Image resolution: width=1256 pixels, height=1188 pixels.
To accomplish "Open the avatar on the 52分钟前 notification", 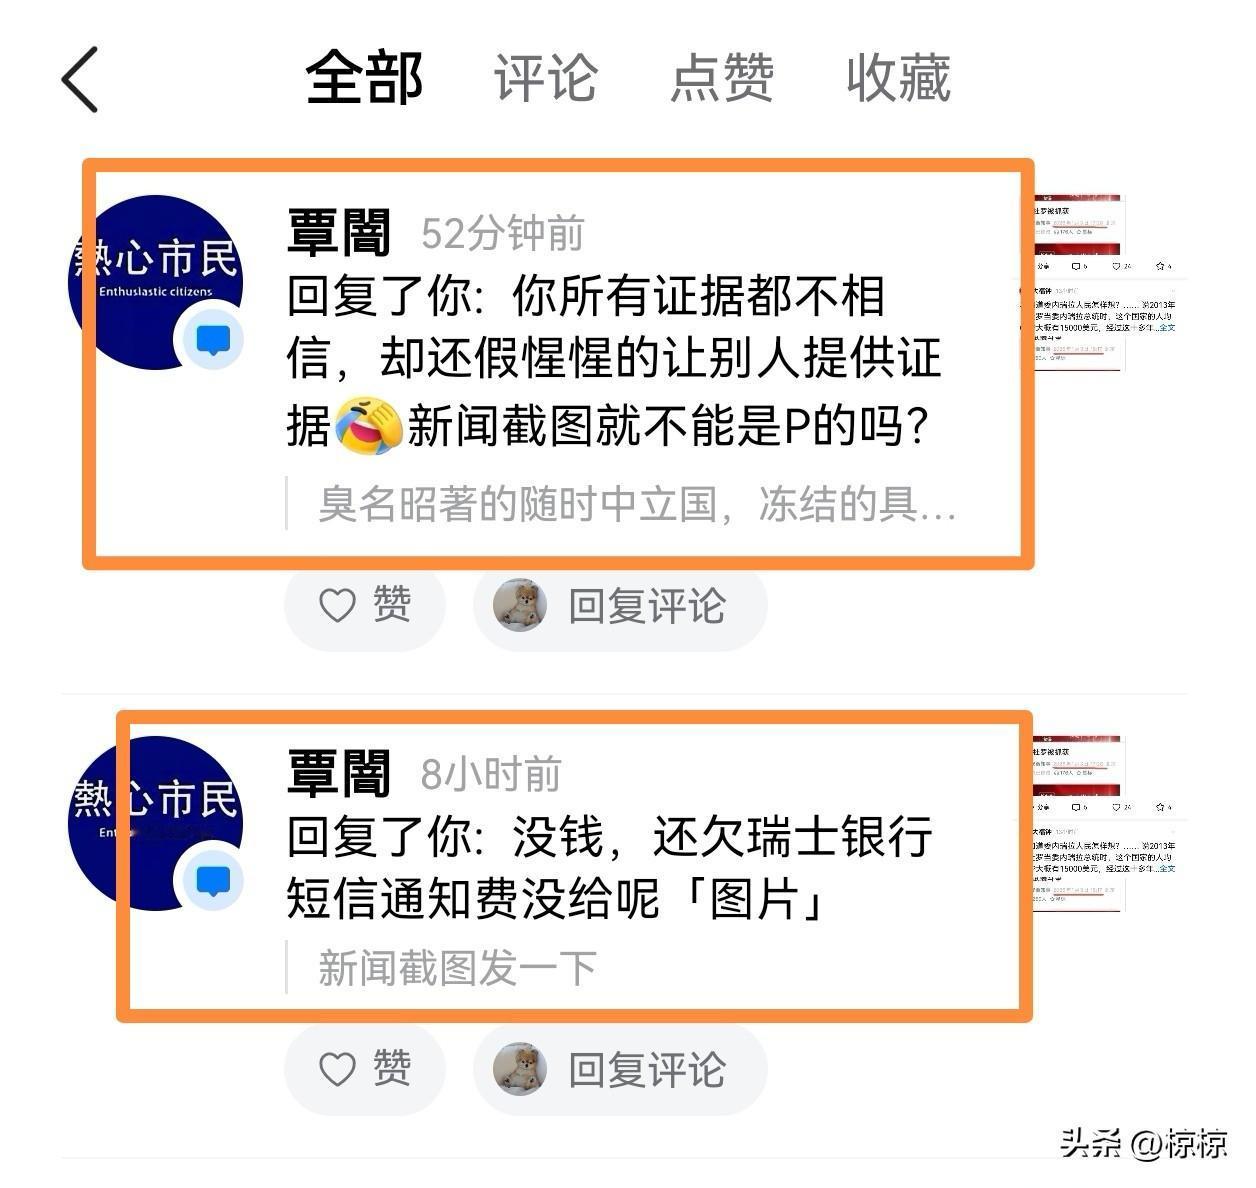I will [x=155, y=282].
